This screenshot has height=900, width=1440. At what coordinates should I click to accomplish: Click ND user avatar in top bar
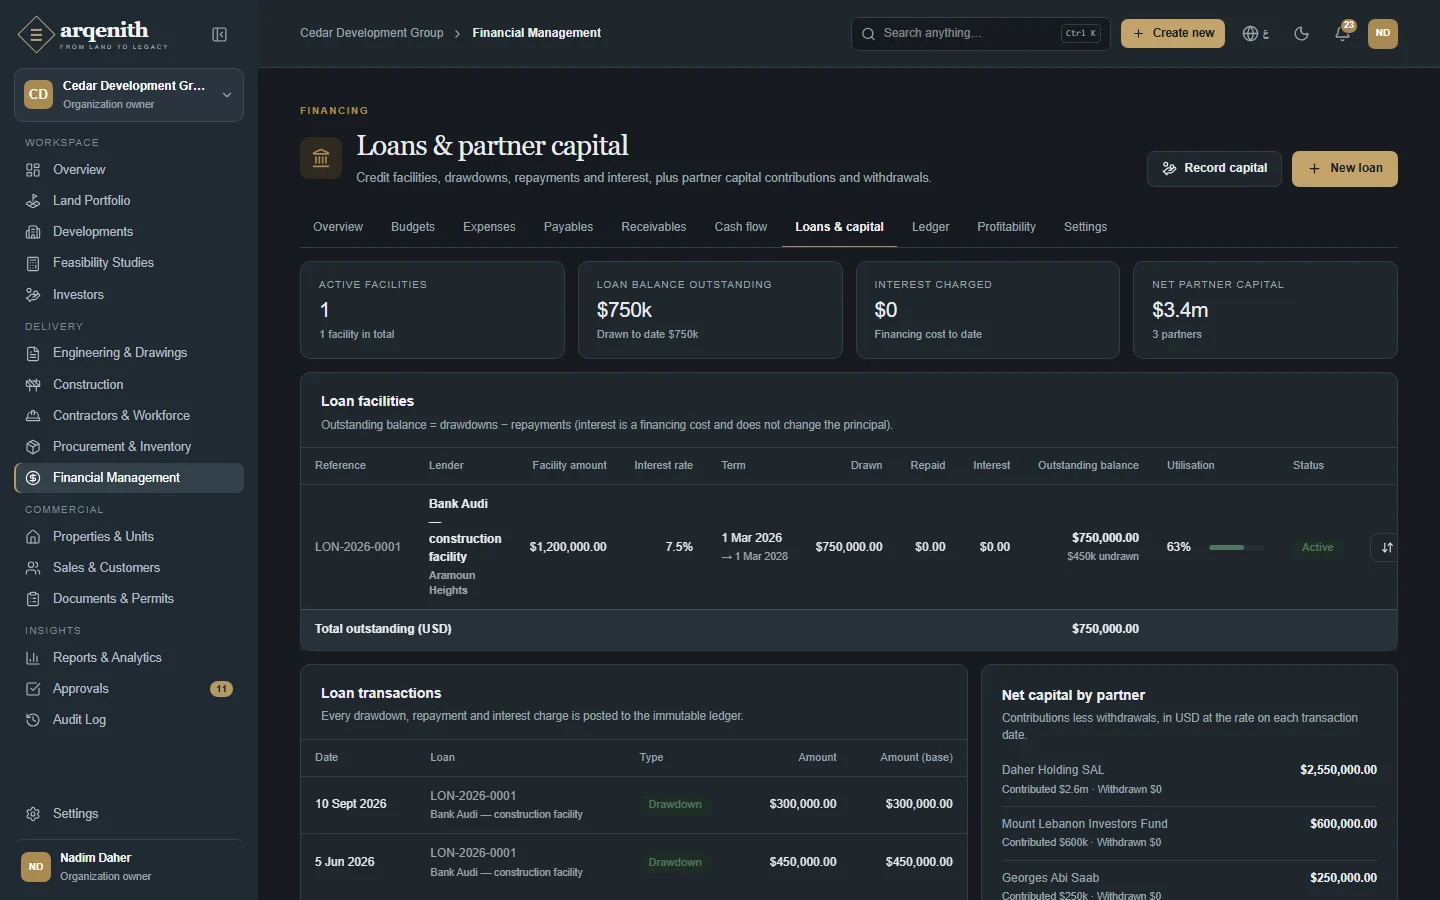[x=1383, y=33]
